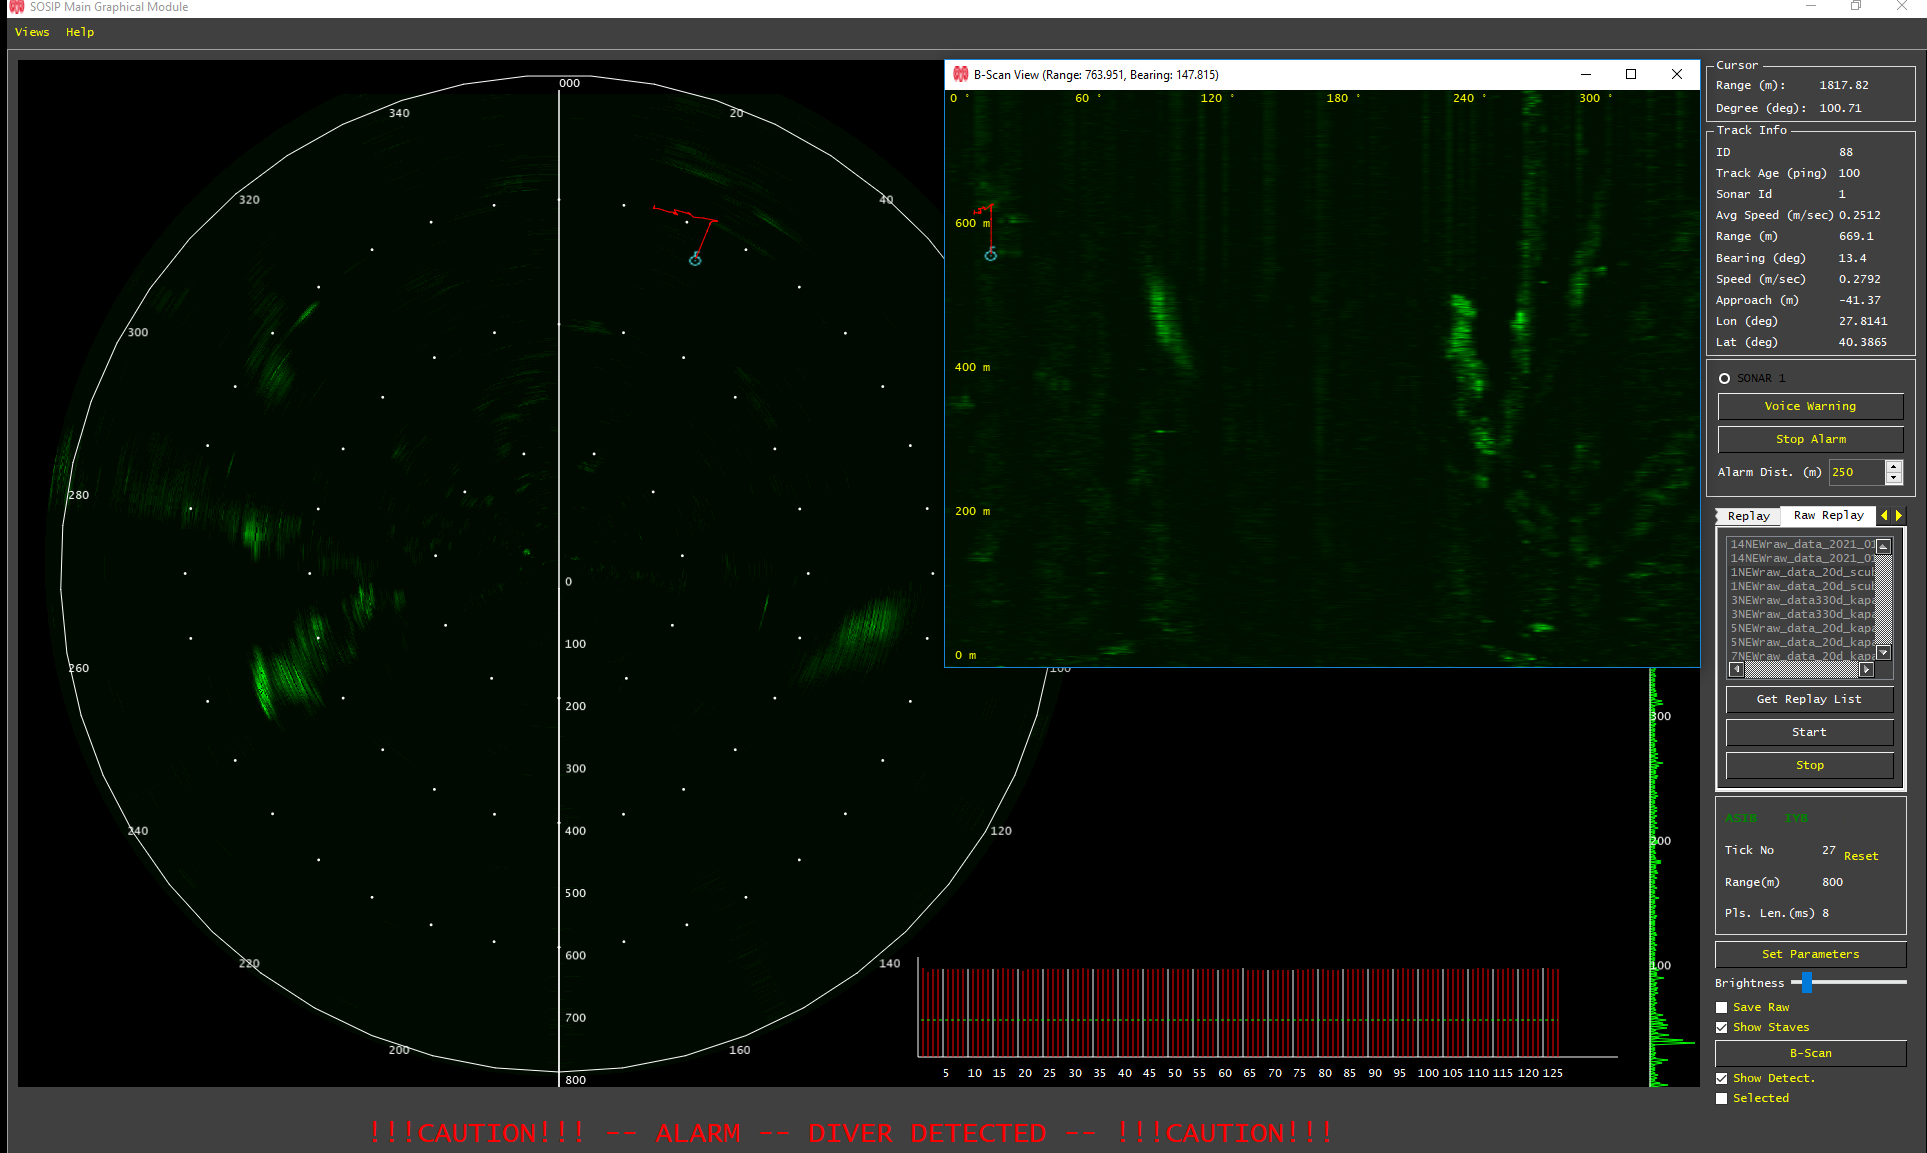Click the B-Scan View window icon
The height and width of the screenshot is (1153, 1927).
point(960,74)
